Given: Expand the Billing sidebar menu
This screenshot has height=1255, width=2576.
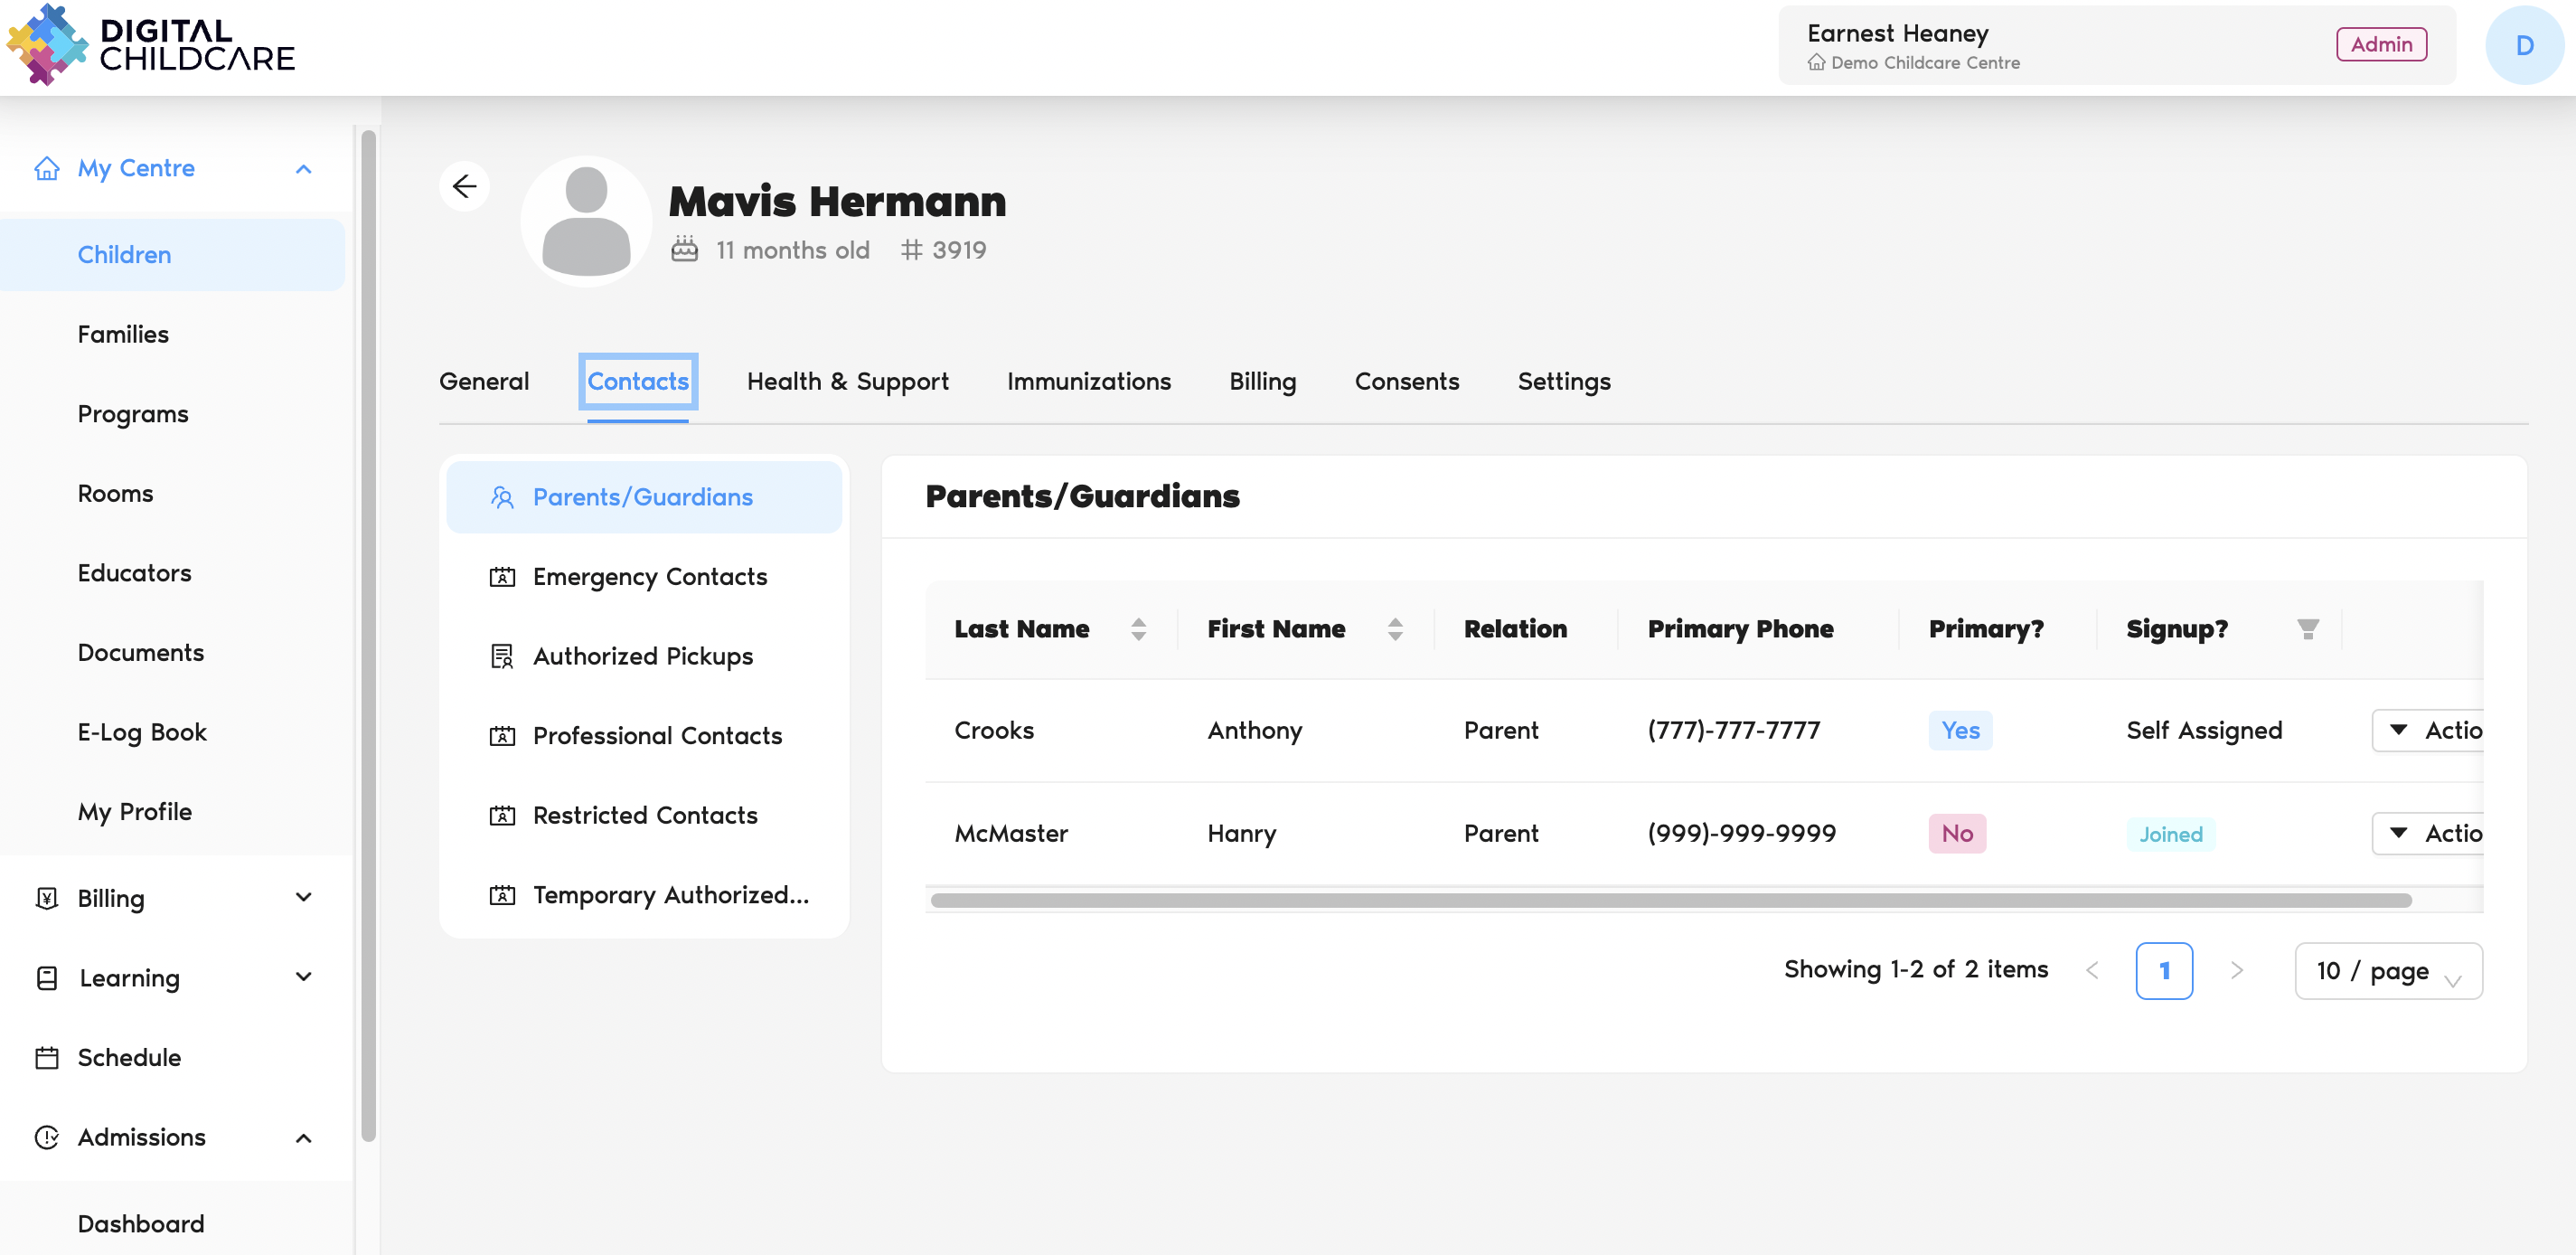Looking at the screenshot, I should pos(303,897).
